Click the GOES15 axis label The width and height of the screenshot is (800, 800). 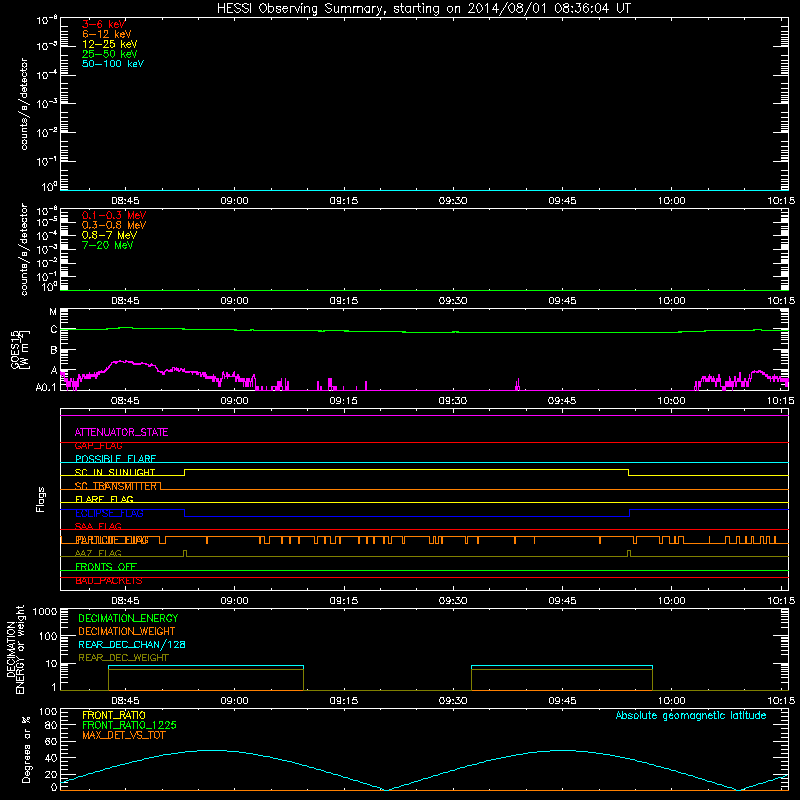(x=20, y=349)
